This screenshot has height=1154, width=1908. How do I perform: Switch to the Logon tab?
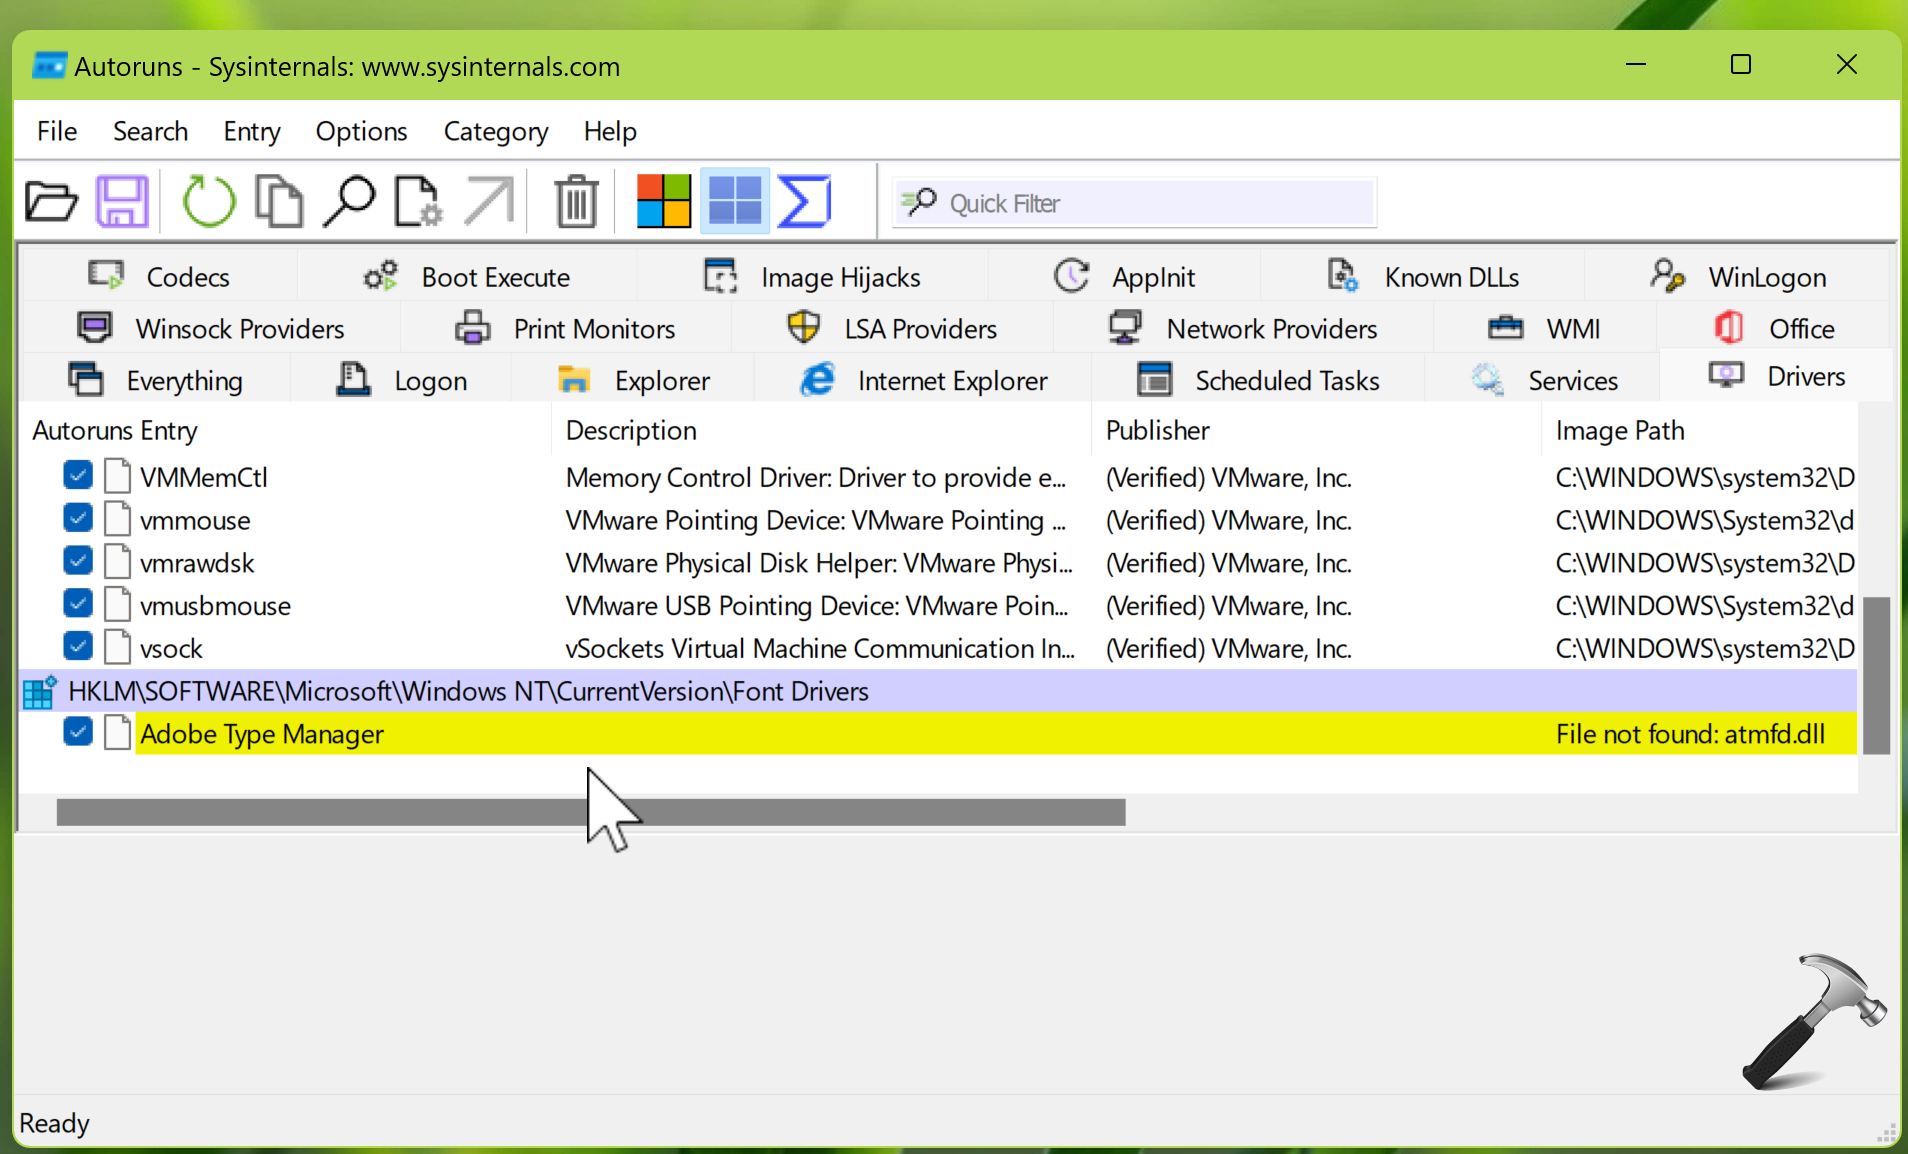401,380
